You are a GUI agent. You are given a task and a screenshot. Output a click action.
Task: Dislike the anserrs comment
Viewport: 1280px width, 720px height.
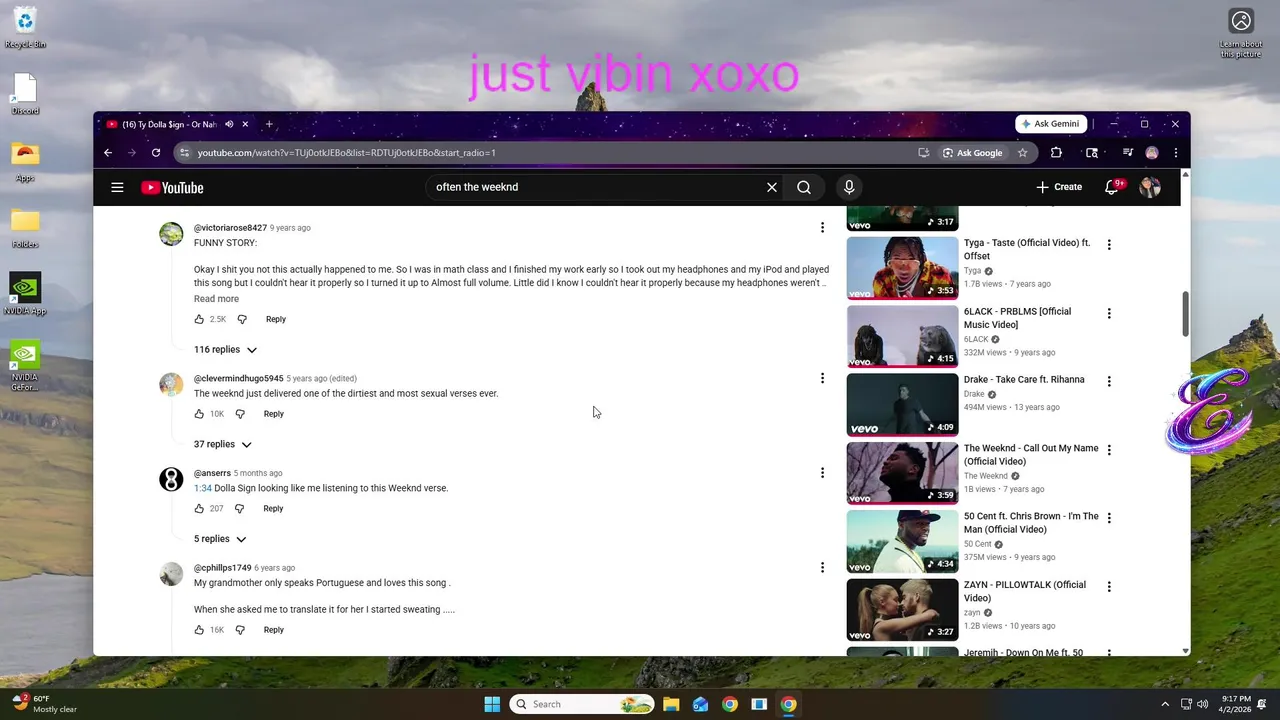(x=239, y=509)
